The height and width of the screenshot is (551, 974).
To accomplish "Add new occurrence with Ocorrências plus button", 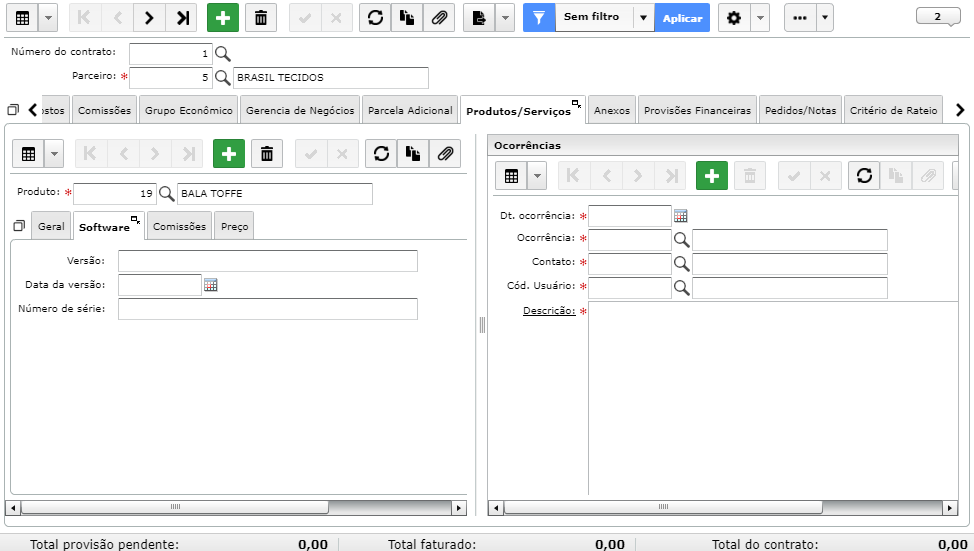I will (712, 176).
